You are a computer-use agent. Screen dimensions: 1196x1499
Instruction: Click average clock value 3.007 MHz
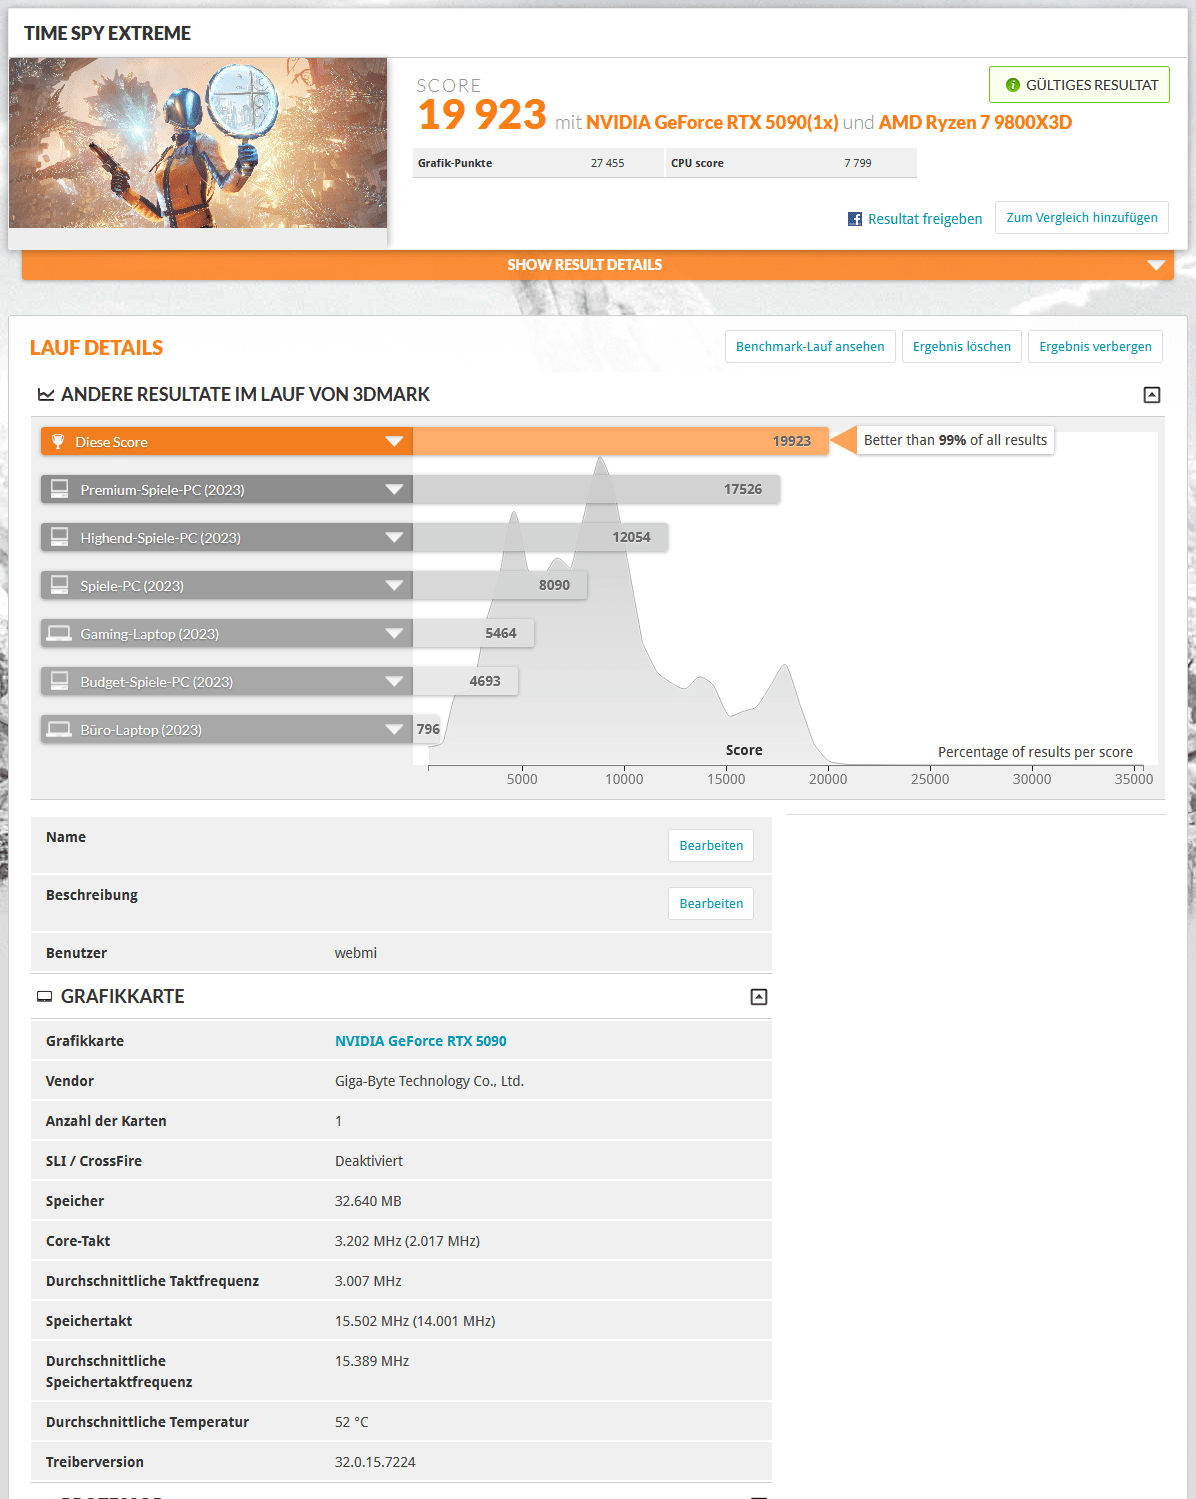tap(368, 1281)
